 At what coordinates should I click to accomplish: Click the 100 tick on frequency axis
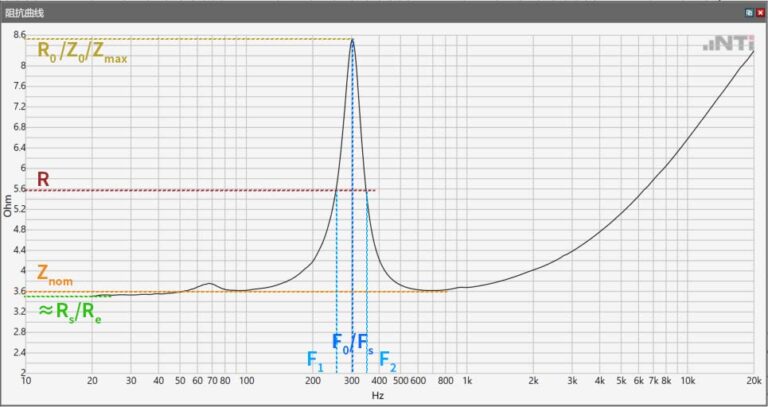click(x=246, y=381)
